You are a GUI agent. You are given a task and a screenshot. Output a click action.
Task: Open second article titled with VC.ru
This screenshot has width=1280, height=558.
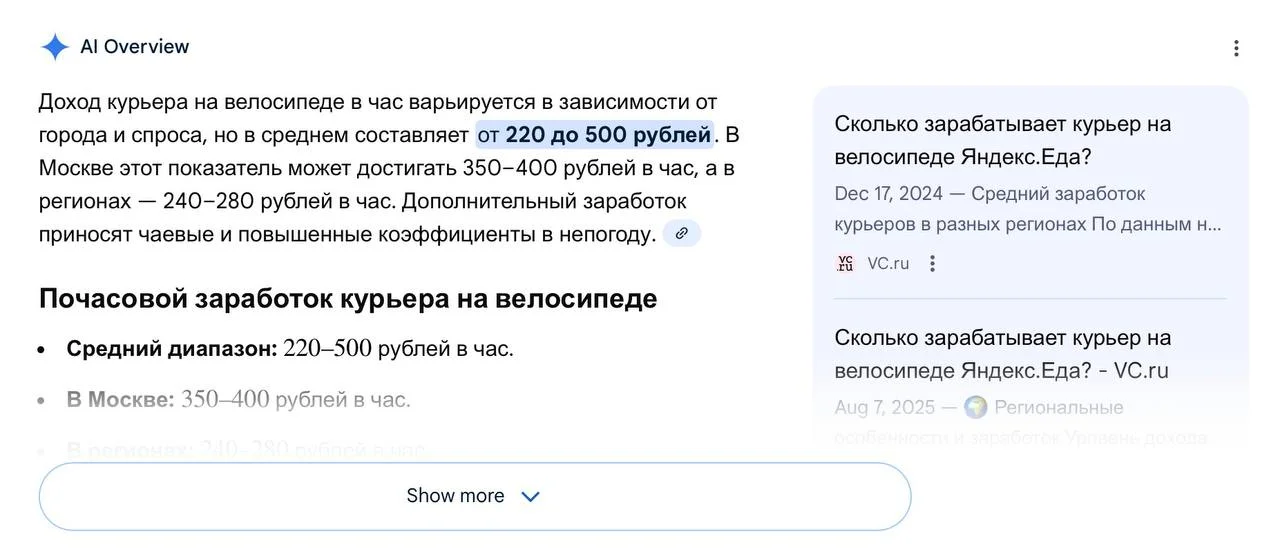coord(1002,354)
